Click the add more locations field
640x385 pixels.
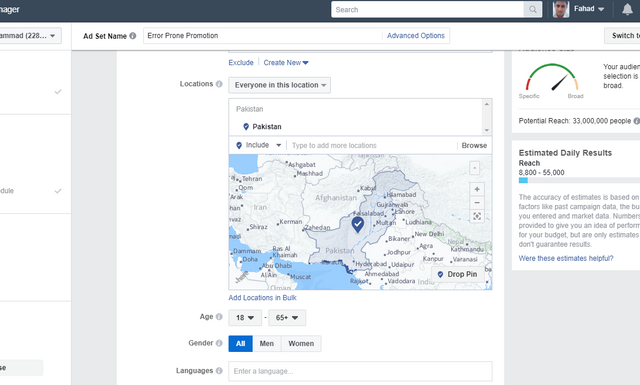[372, 145]
